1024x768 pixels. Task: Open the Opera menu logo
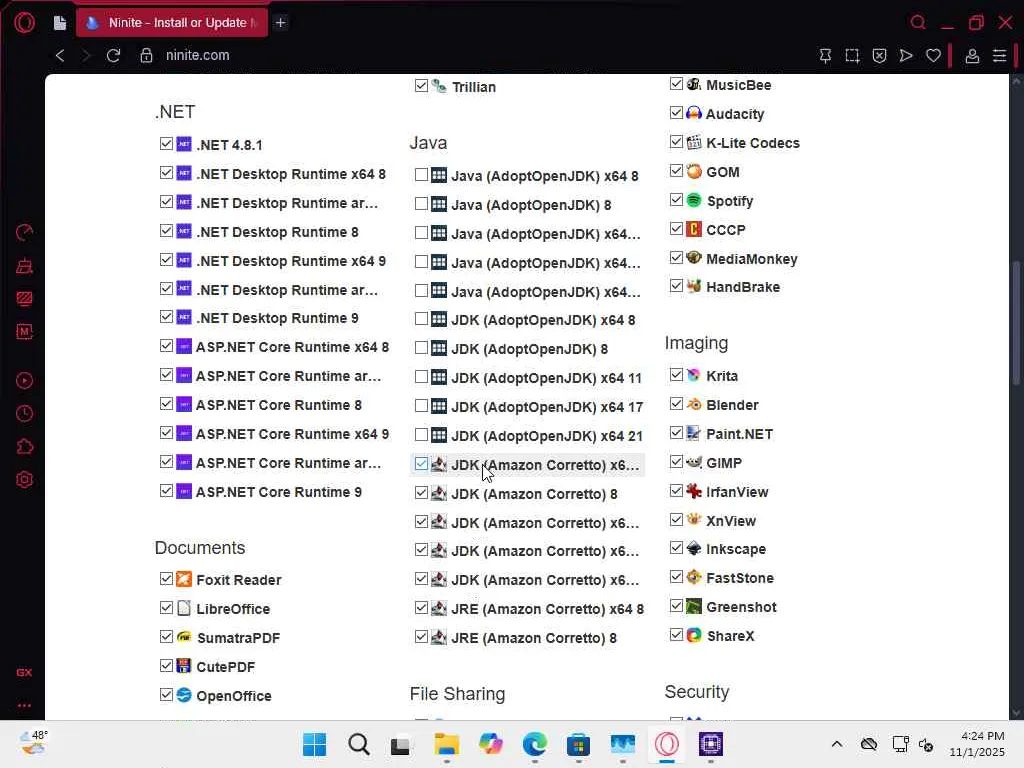[24, 23]
